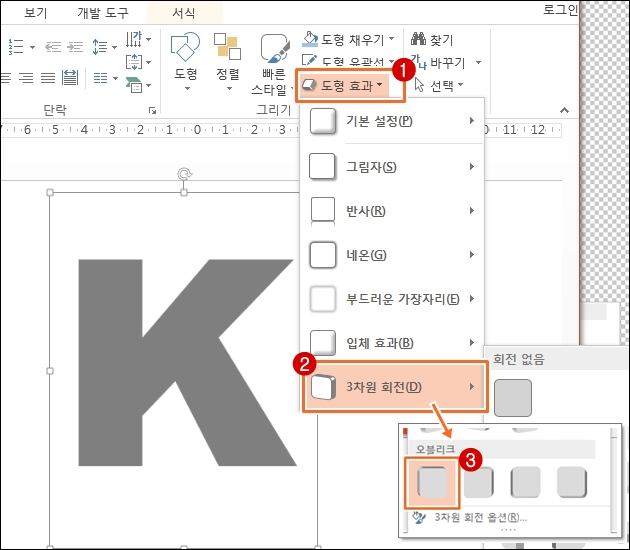Apply distributed text alignment
The image size is (630, 550).
(x=70, y=77)
